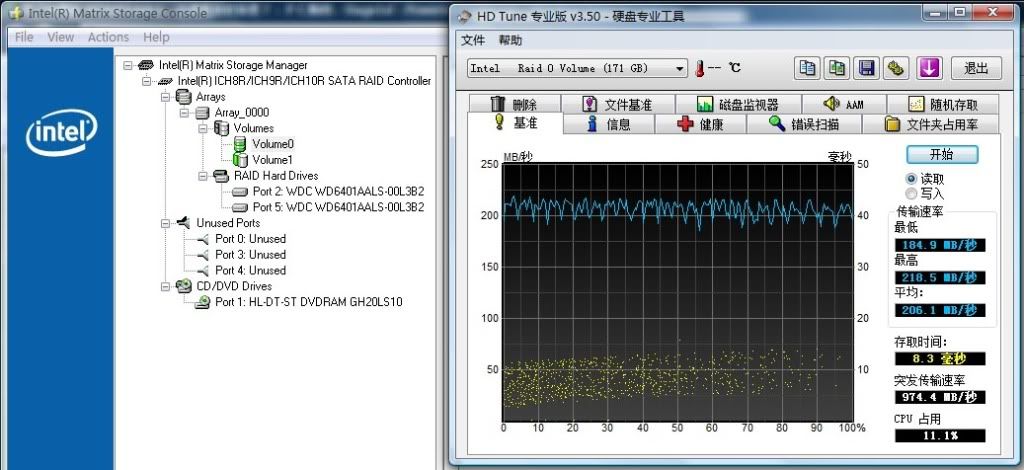The width and height of the screenshot is (1024, 470).
Task: Click the Port 5 WDC hard drive icon
Action: (x=240, y=208)
